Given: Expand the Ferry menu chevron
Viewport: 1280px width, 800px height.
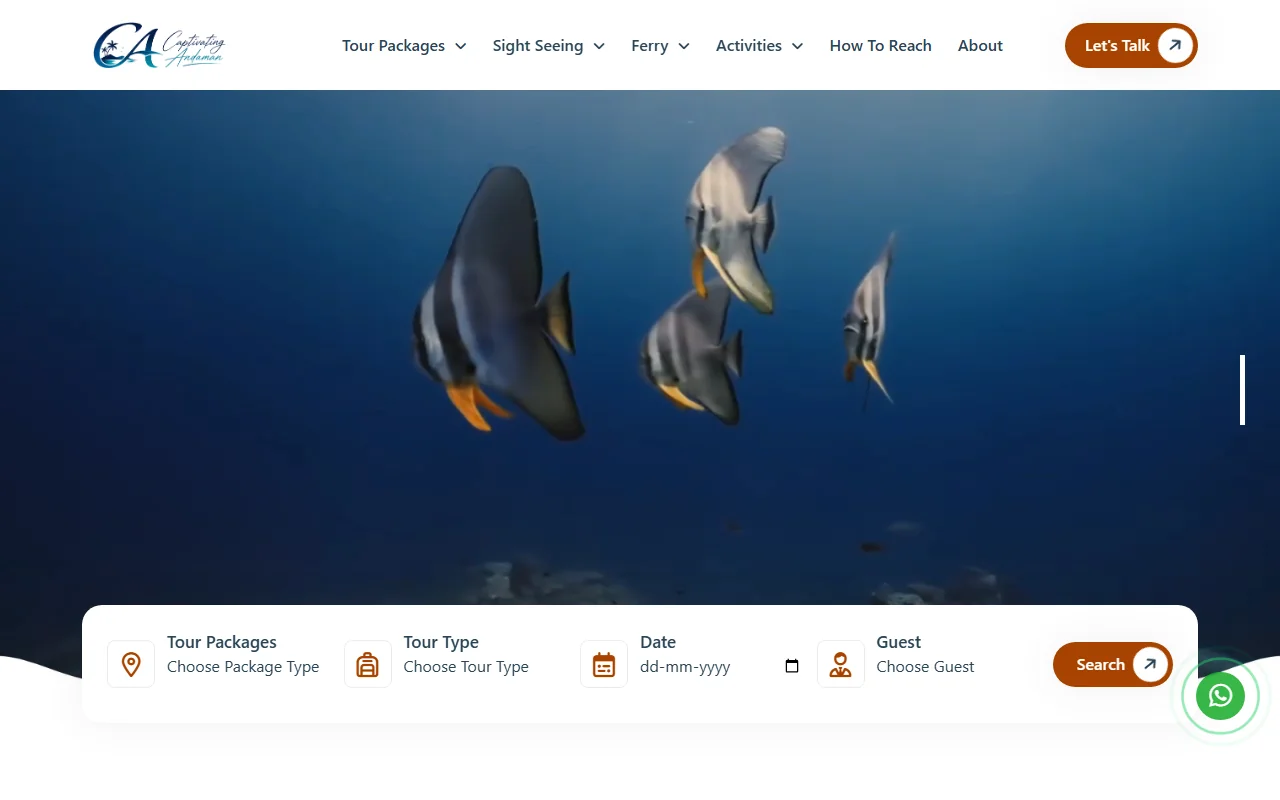Looking at the screenshot, I should click(684, 46).
